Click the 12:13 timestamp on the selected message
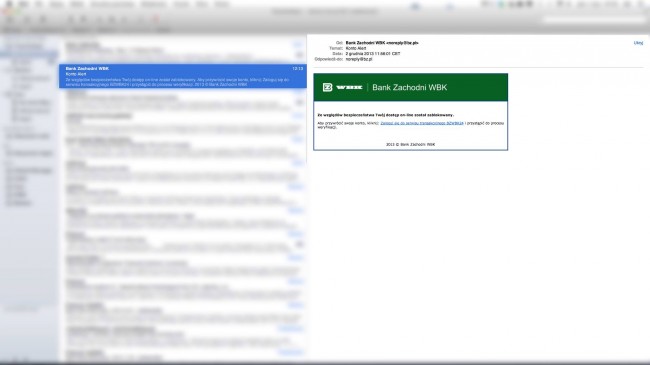The width and height of the screenshot is (650, 365). [297, 68]
